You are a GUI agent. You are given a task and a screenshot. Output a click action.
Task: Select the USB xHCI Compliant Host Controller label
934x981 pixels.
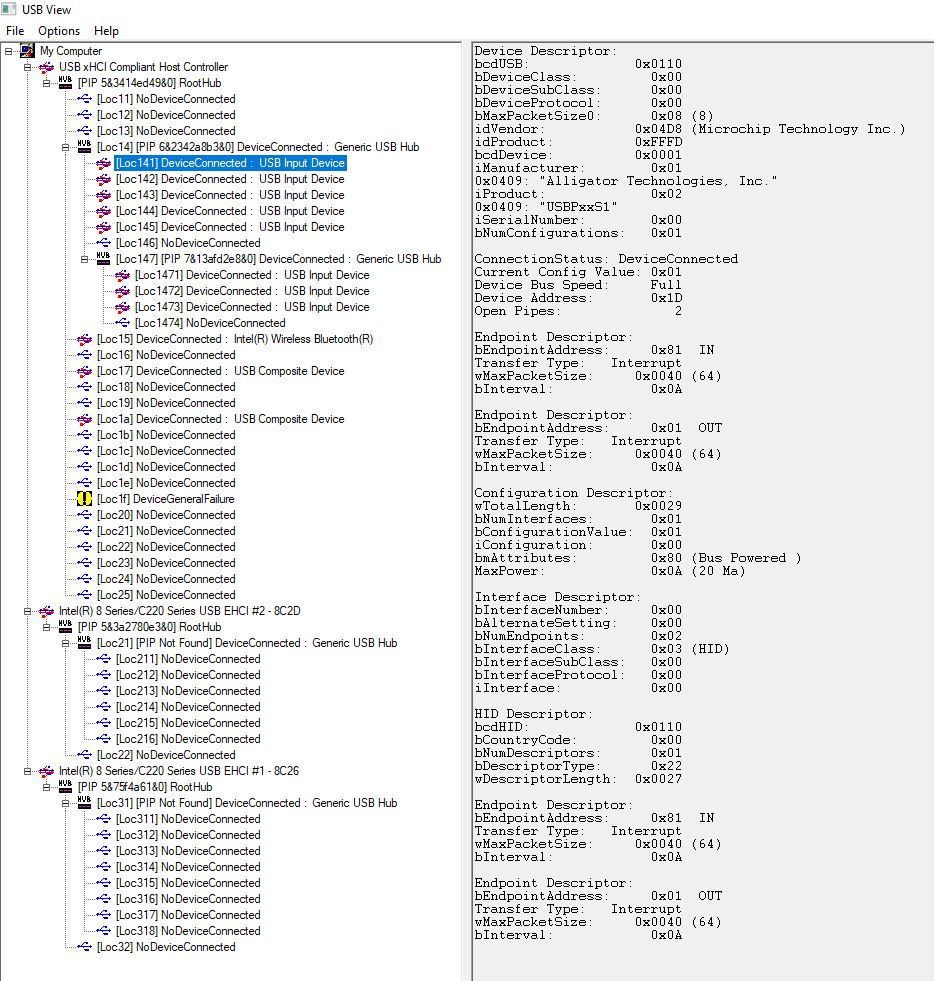[x=143, y=67]
